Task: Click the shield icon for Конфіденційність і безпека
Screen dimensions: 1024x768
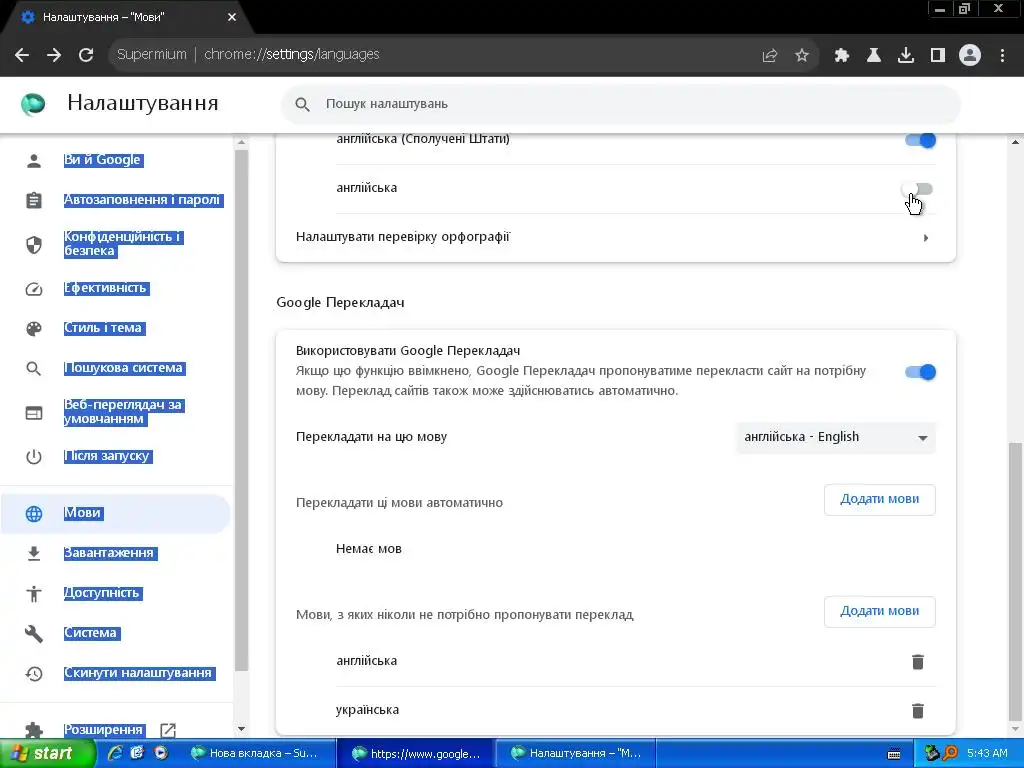Action: tap(34, 244)
